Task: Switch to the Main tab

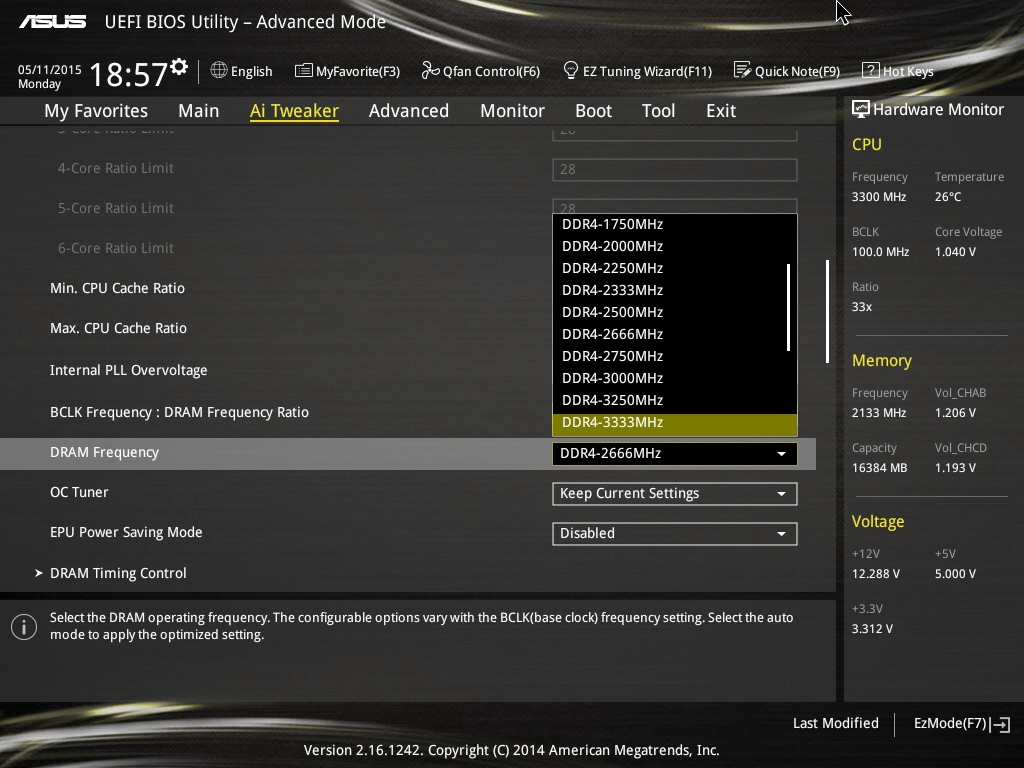Action: [199, 111]
